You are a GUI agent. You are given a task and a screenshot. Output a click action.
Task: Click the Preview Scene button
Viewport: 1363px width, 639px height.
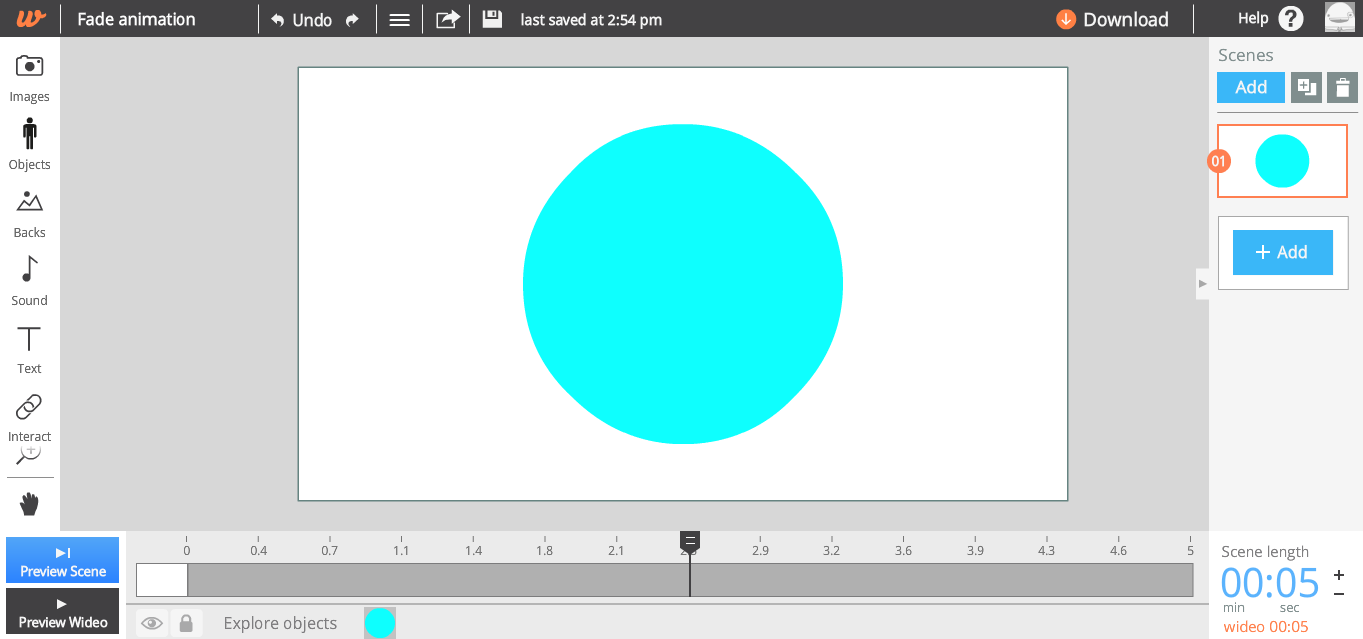point(63,560)
